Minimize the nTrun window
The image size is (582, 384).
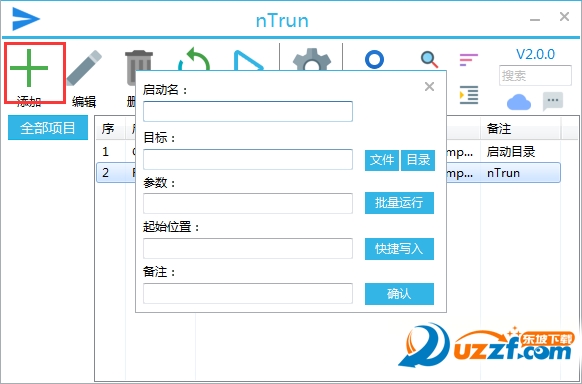[x=535, y=19]
